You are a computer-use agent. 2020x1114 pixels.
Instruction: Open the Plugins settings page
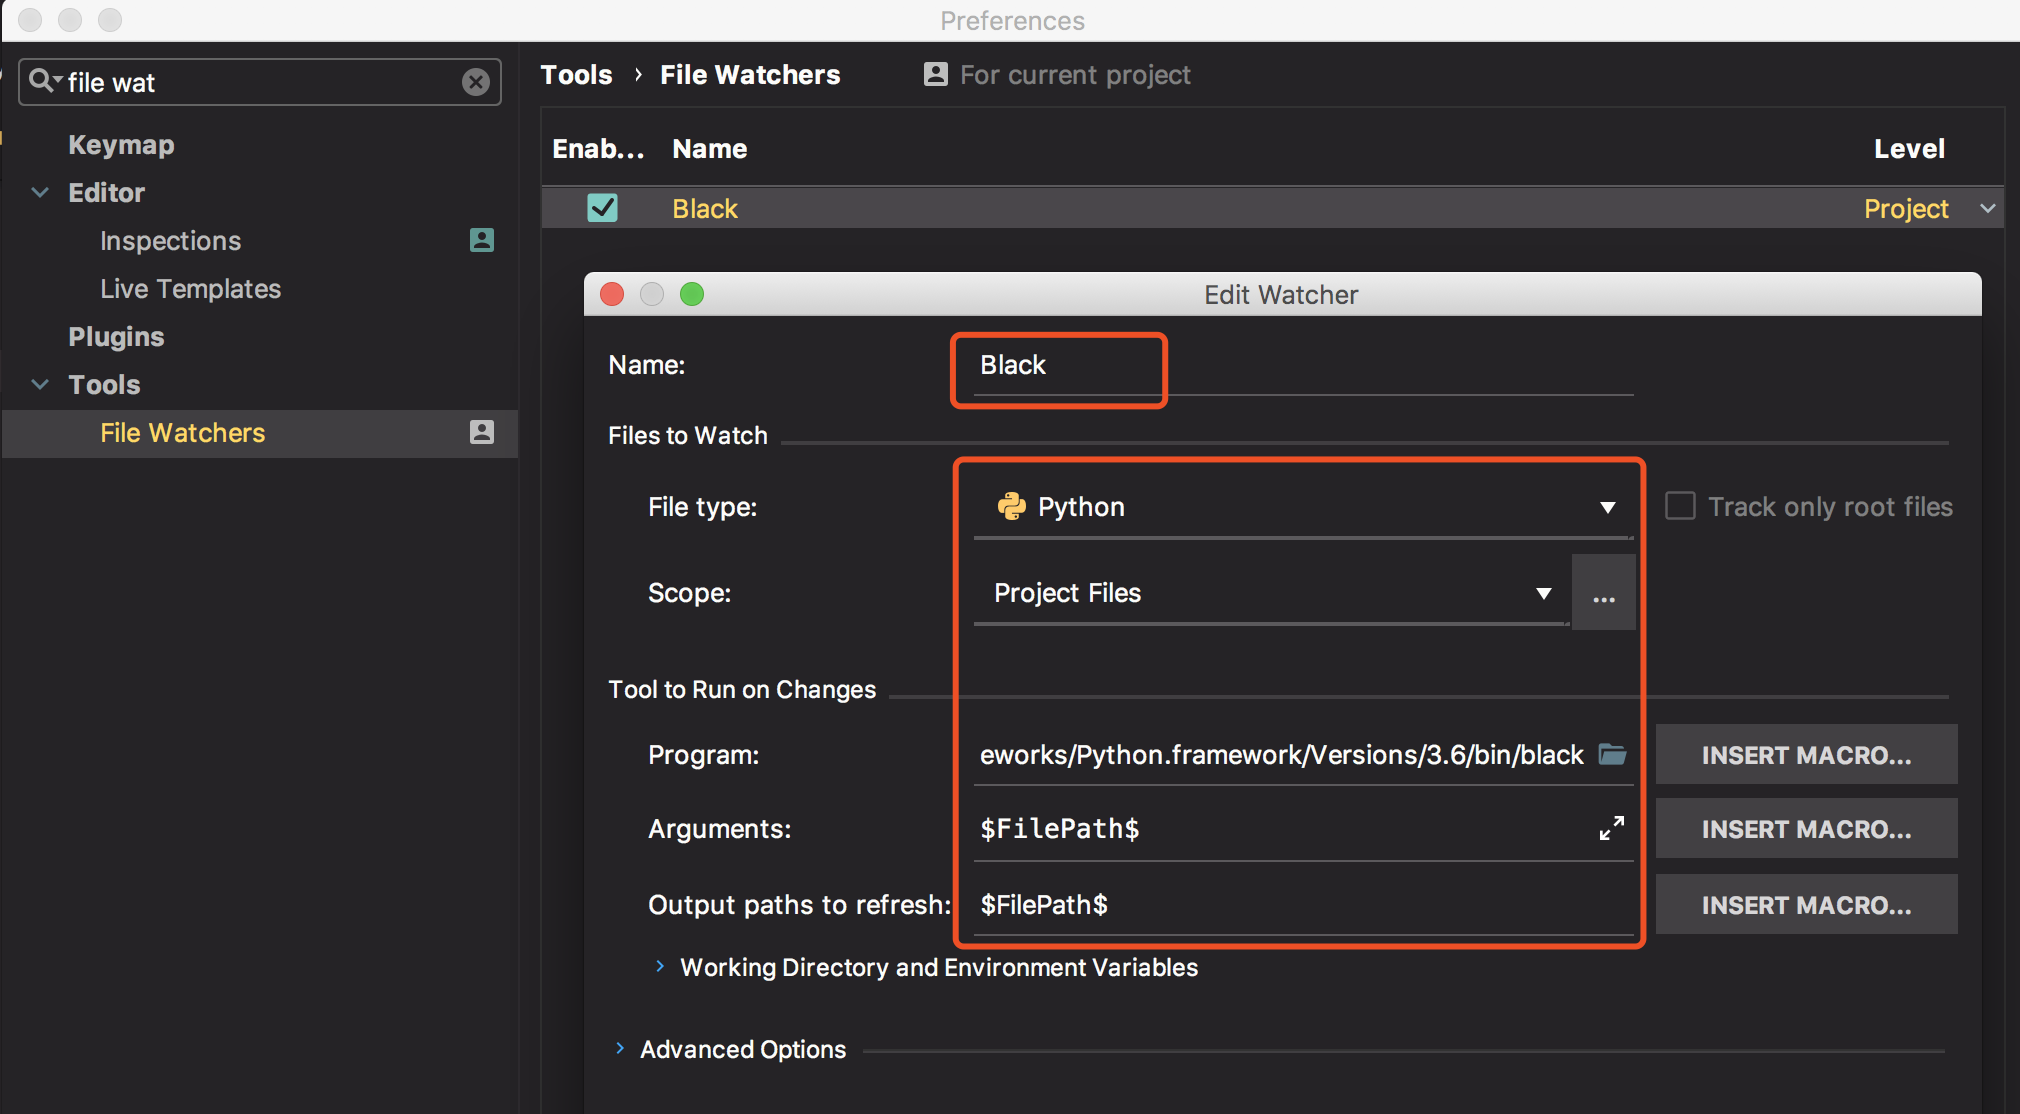coord(116,337)
